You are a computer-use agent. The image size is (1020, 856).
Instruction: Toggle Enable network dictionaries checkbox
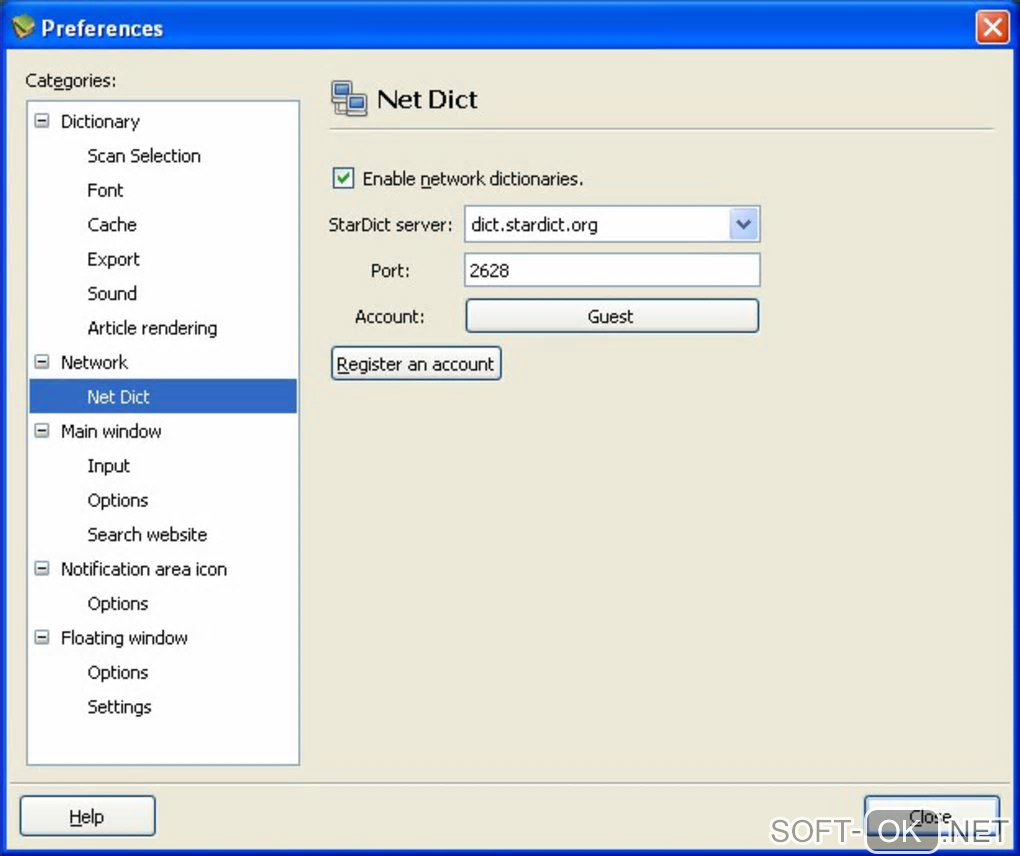(343, 178)
